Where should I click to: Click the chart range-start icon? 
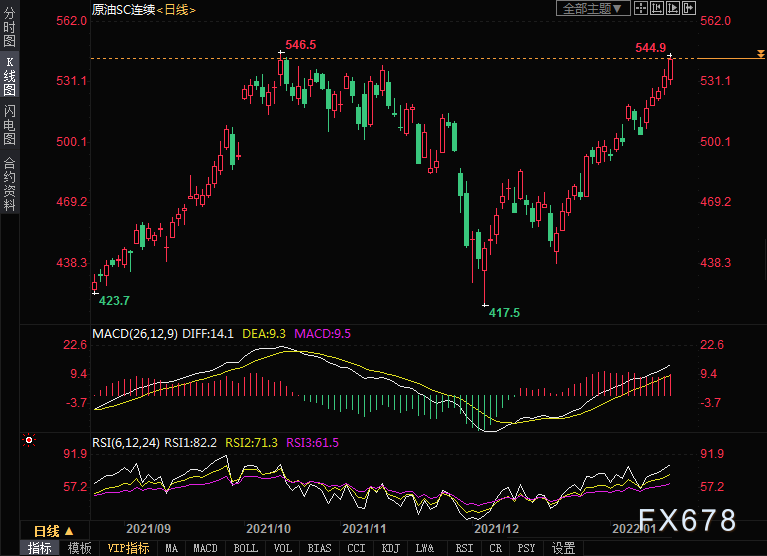click(x=657, y=8)
